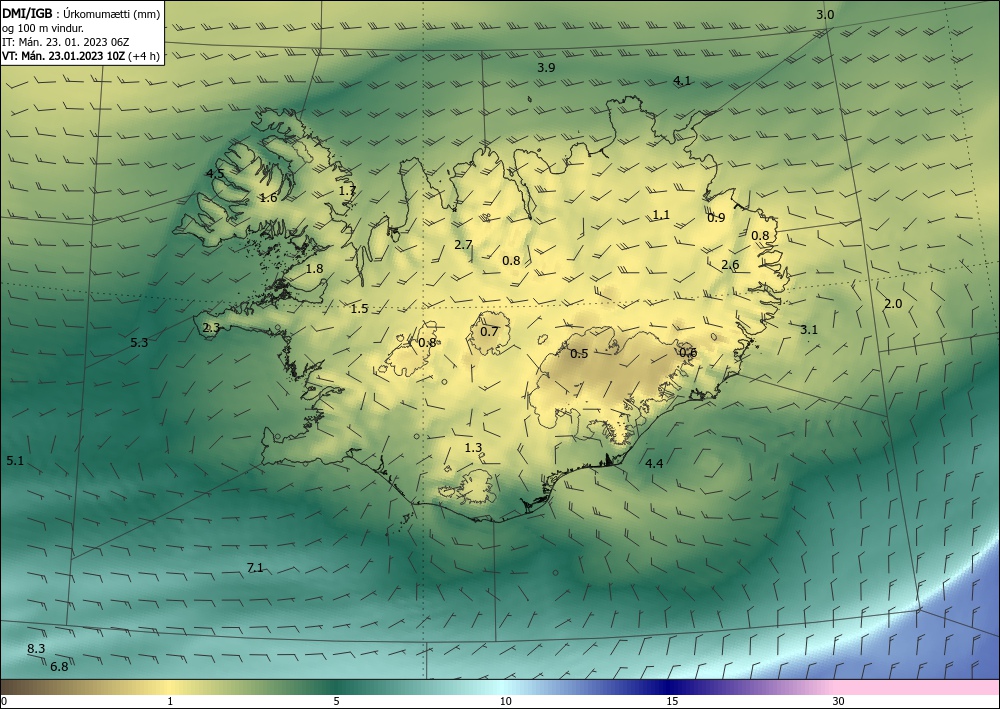This screenshot has width=1000, height=709.
Task: Click the 0.9 value label
Action: pyautogui.click(x=716, y=217)
